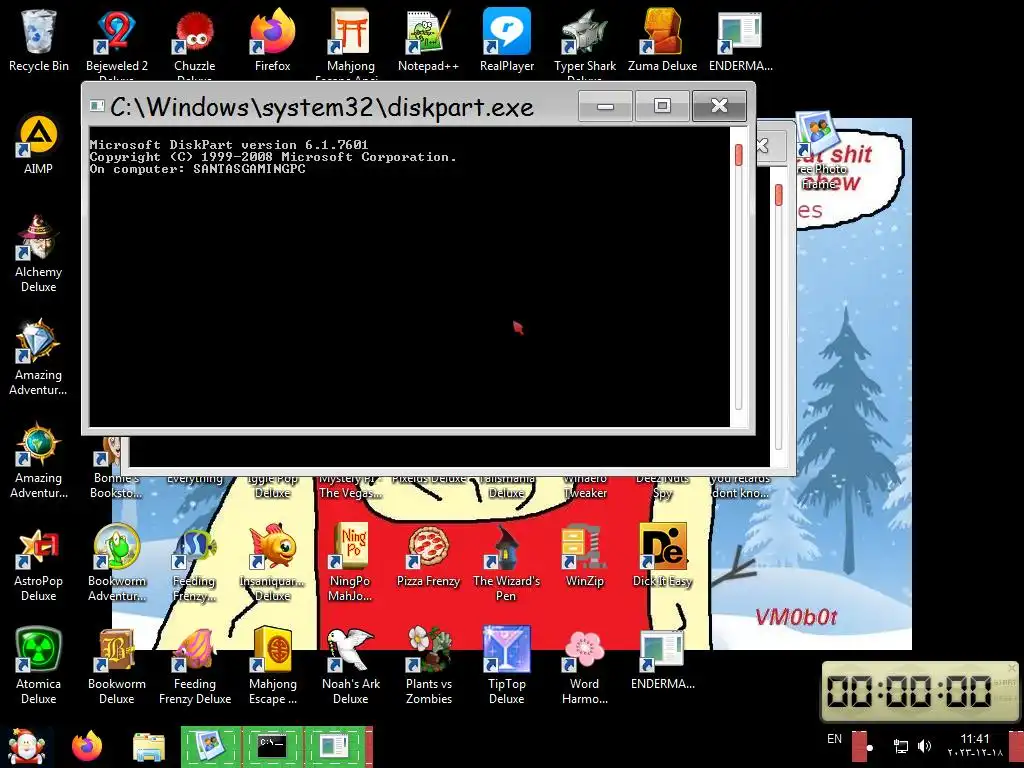1024x768 pixels.
Task: Click the 00:00:00 timer gadget
Action: point(920,691)
